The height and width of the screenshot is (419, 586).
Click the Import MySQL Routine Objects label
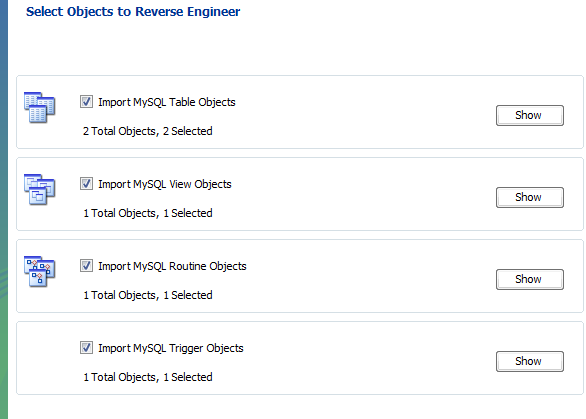coord(172,266)
